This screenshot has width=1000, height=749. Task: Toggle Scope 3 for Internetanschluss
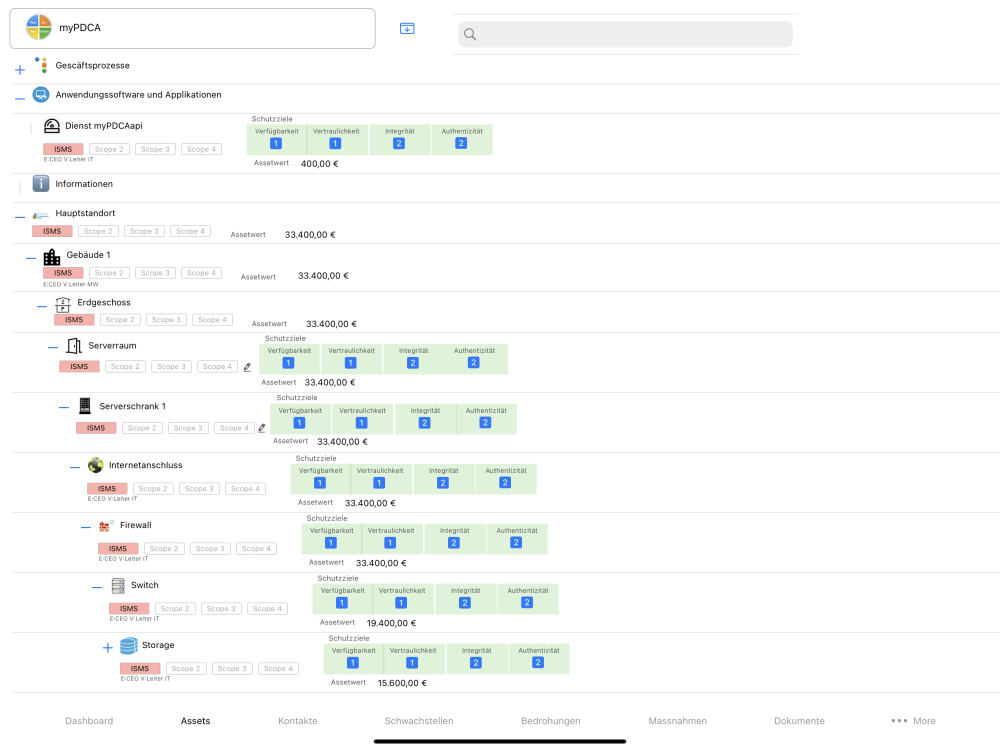[199, 489]
